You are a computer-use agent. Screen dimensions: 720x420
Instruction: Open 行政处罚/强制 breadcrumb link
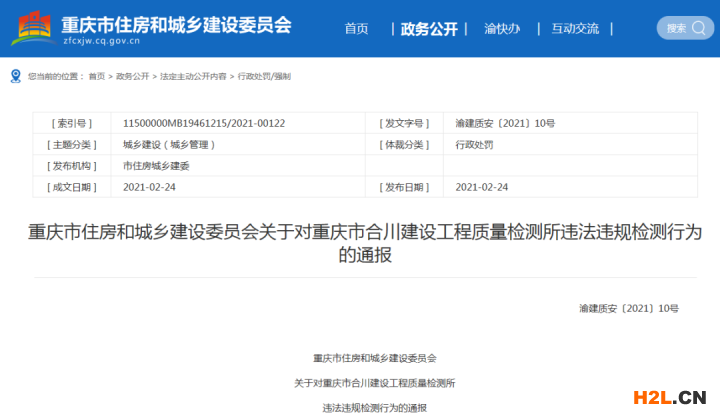click(263, 76)
